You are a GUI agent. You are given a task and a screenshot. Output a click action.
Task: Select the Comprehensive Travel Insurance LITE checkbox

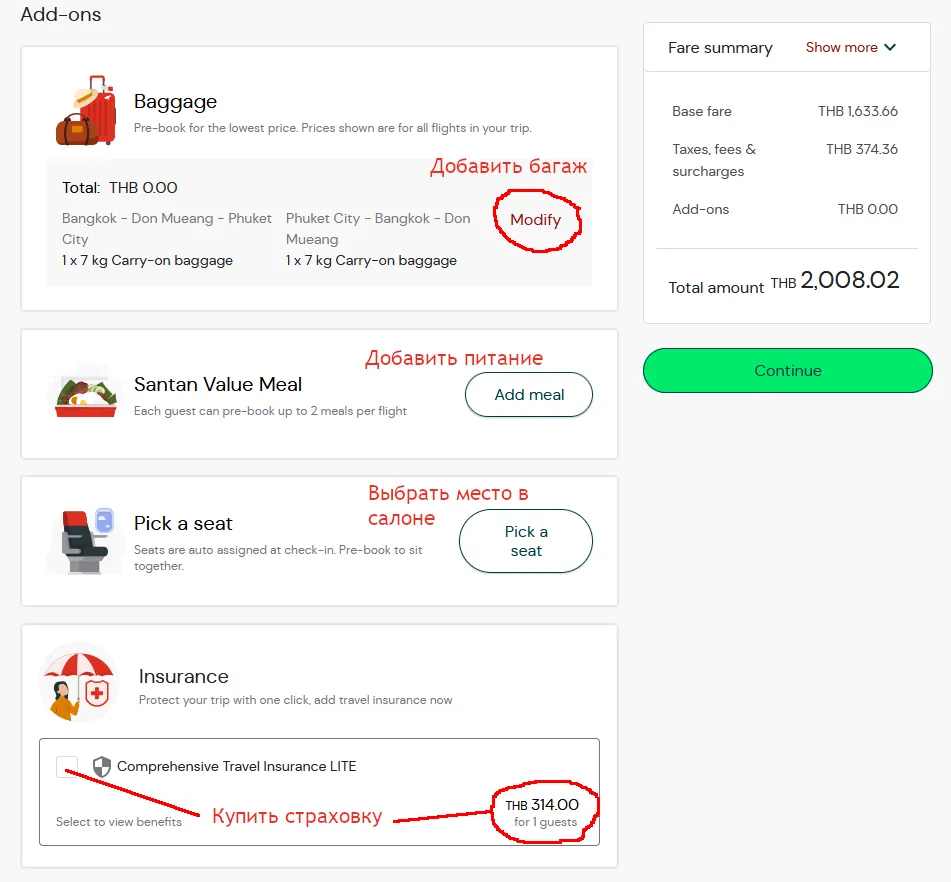click(66, 765)
